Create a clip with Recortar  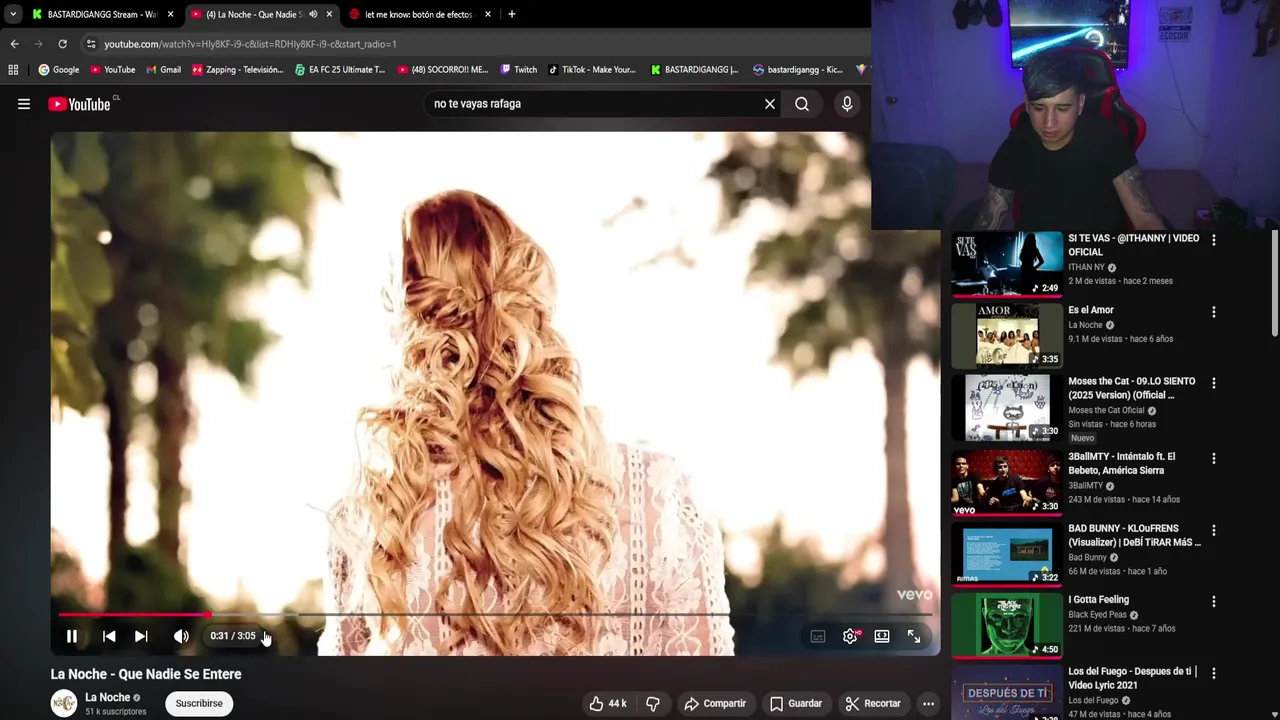pyautogui.click(x=872, y=703)
